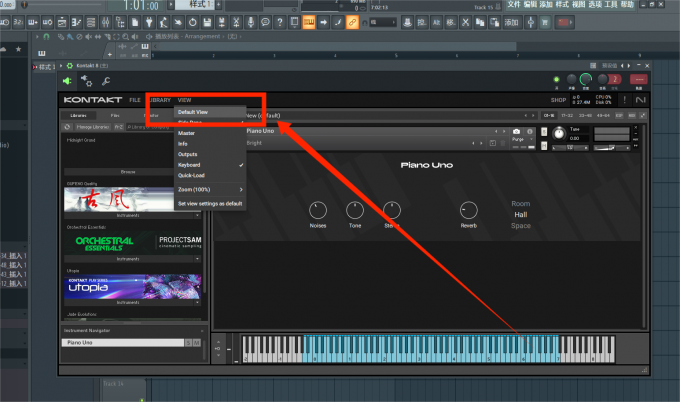Toggle the Master option in VIEW menu
The height and width of the screenshot is (402, 680).
point(210,133)
